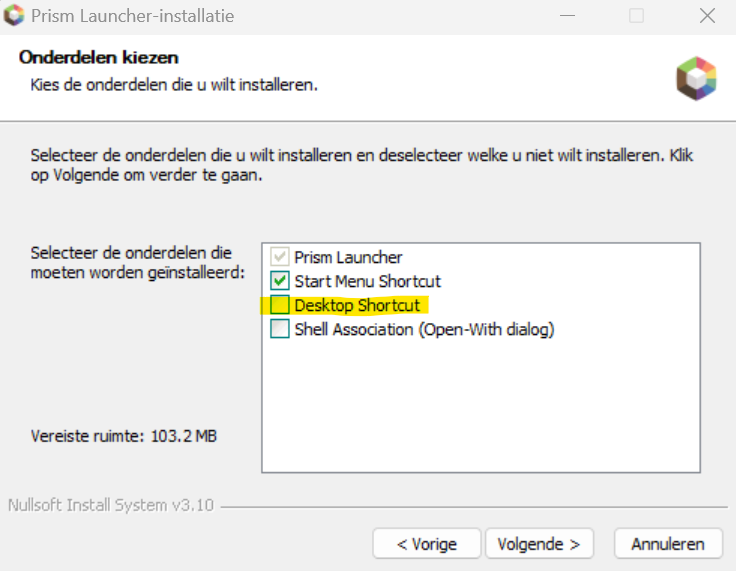Screen dimensions: 736x571
Task: Click the Prism Launcher title bar icon
Action: (14, 15)
